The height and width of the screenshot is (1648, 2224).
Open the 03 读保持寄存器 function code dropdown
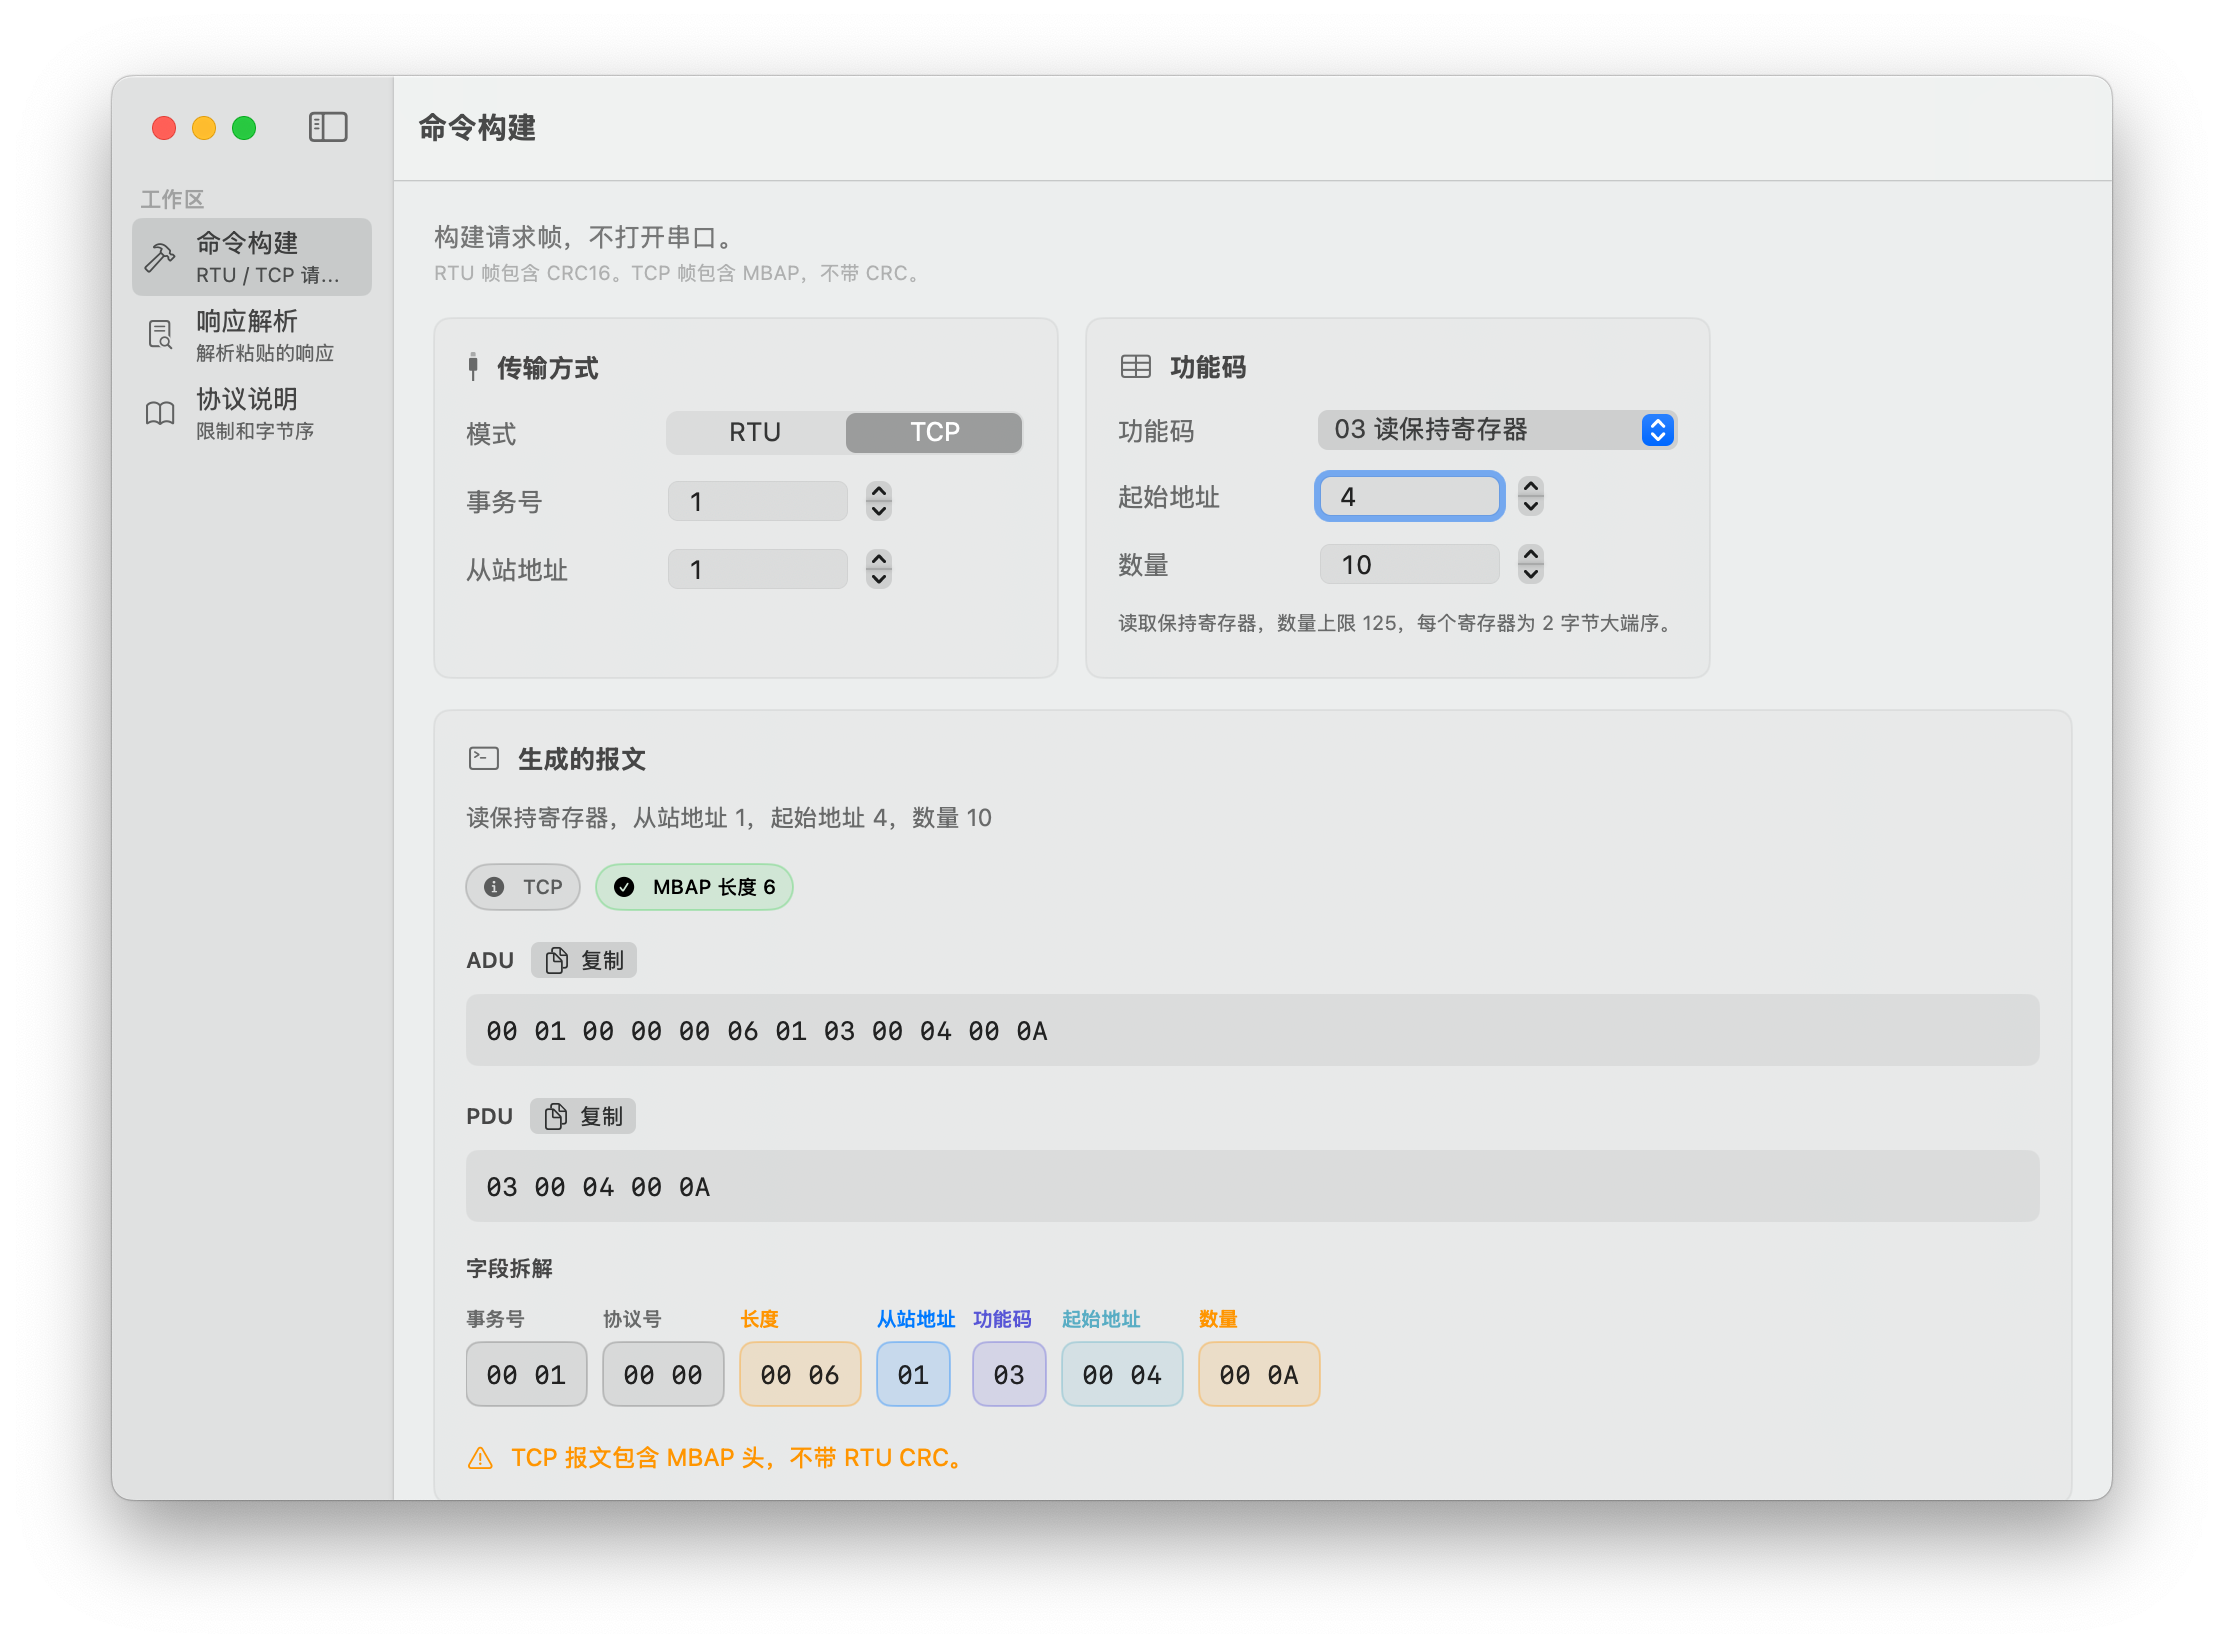[x=1497, y=430]
